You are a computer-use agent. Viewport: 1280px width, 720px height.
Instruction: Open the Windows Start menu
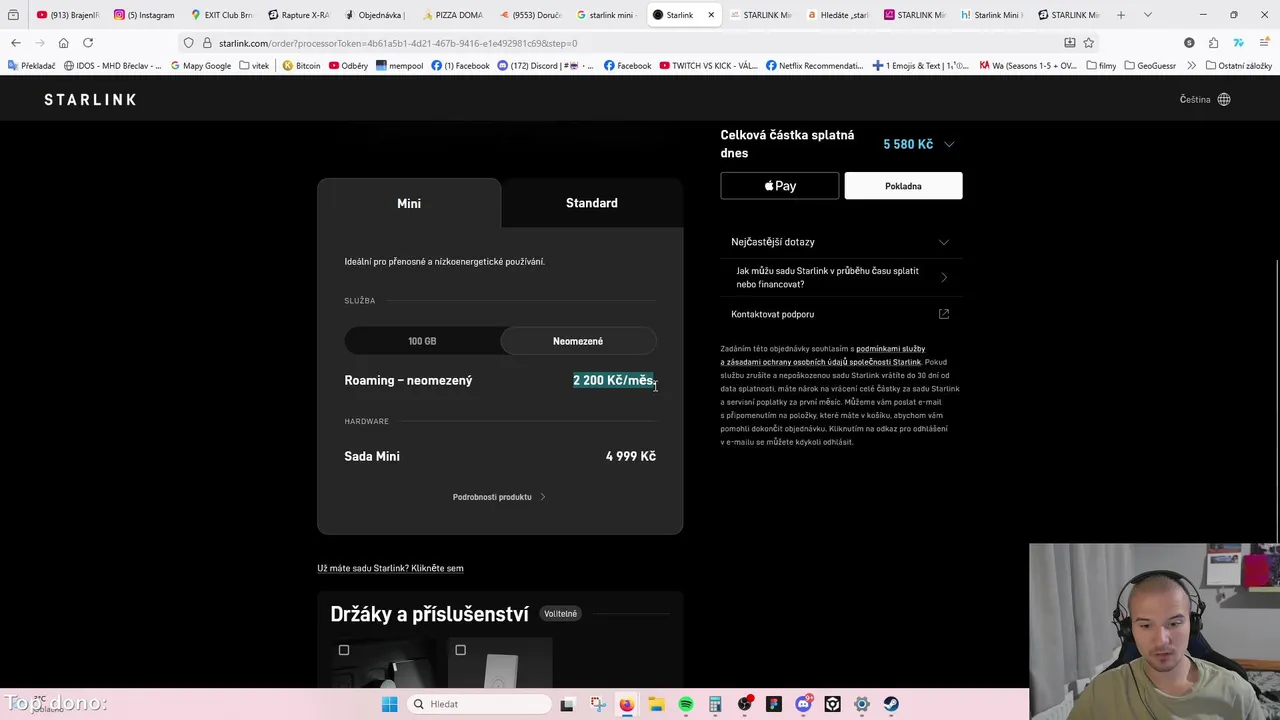pyautogui.click(x=390, y=704)
